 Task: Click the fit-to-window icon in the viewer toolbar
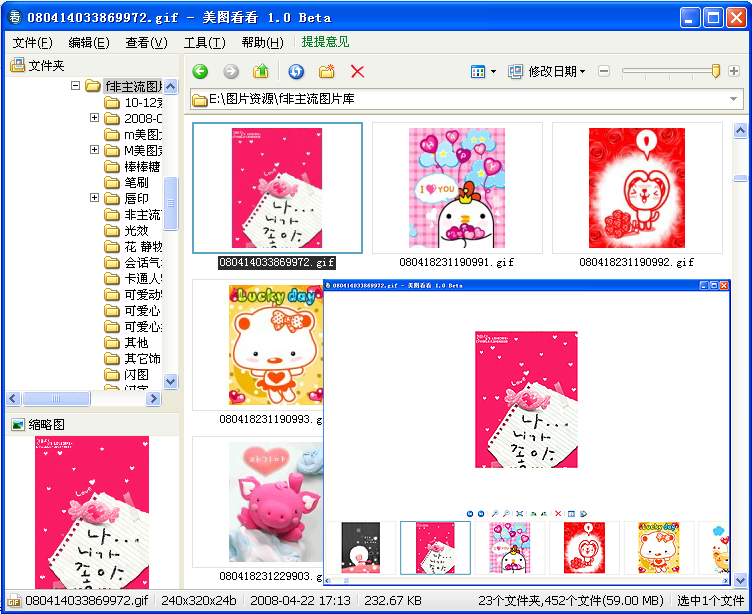tap(519, 514)
